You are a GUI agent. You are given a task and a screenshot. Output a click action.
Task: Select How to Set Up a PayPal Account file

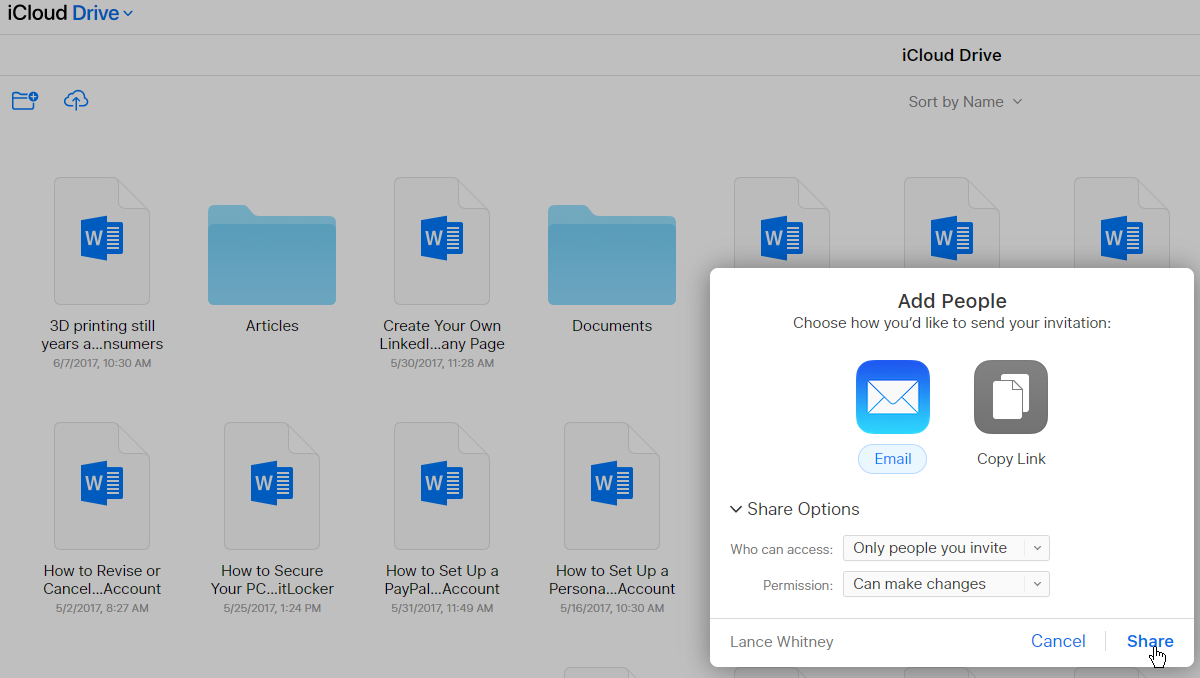coord(442,486)
